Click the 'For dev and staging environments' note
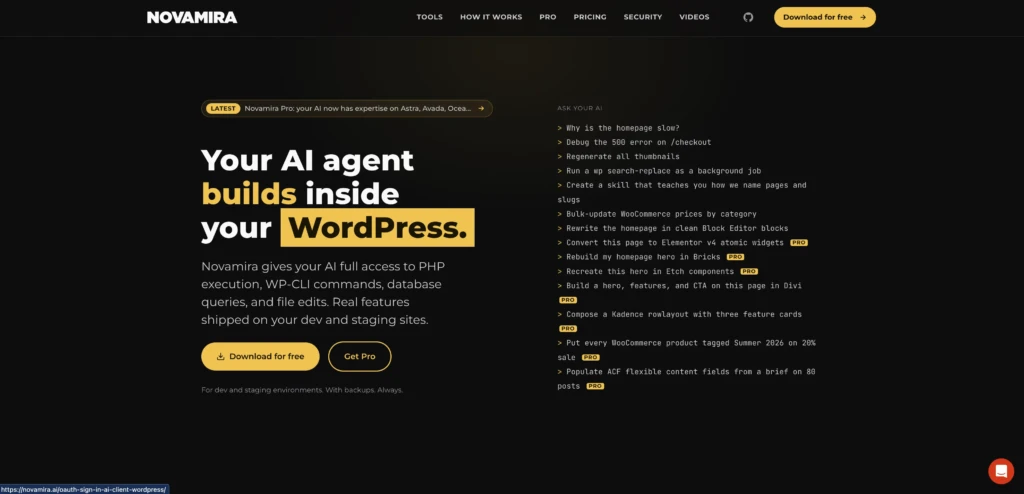The width and height of the screenshot is (1024, 494). tap(302, 390)
